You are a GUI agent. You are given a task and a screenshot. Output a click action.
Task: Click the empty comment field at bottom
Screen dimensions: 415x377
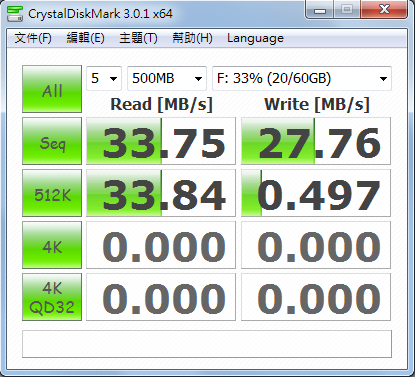[207, 344]
